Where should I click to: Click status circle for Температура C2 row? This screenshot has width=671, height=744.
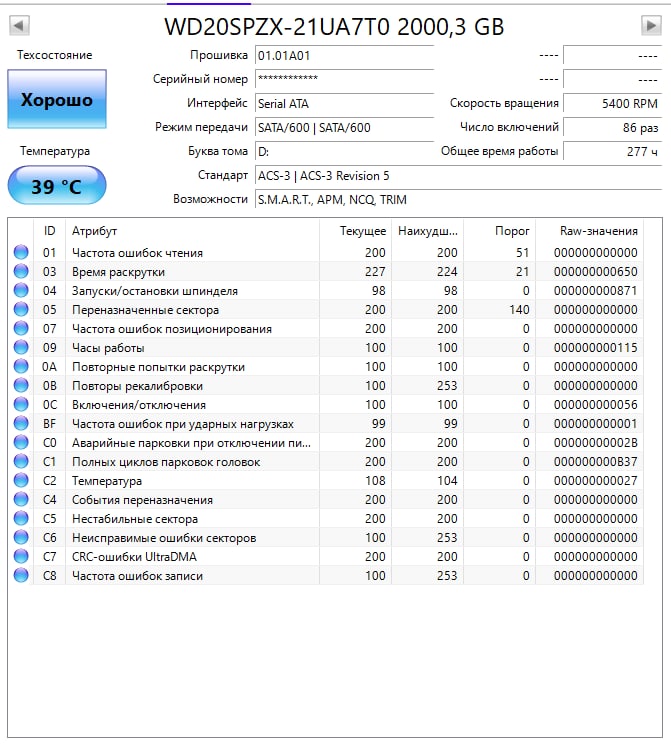coord(21,480)
